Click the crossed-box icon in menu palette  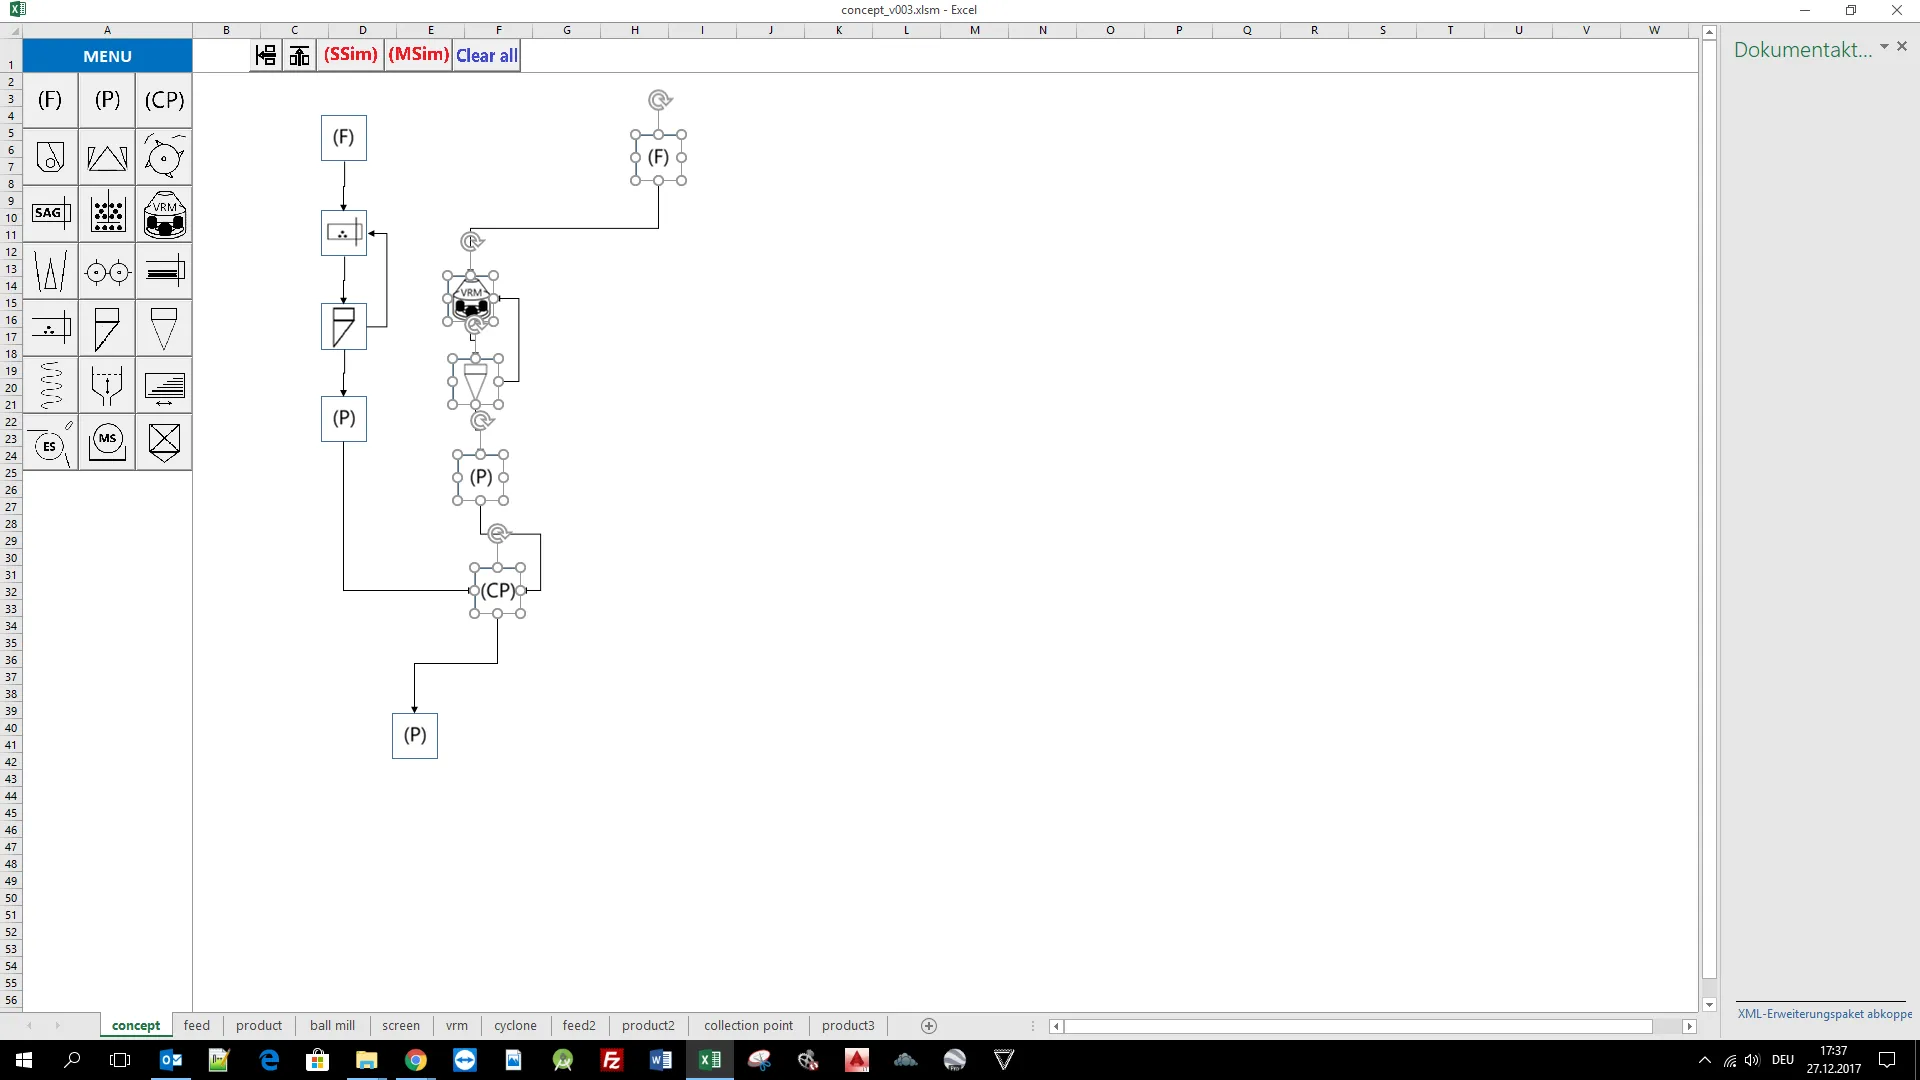(165, 441)
